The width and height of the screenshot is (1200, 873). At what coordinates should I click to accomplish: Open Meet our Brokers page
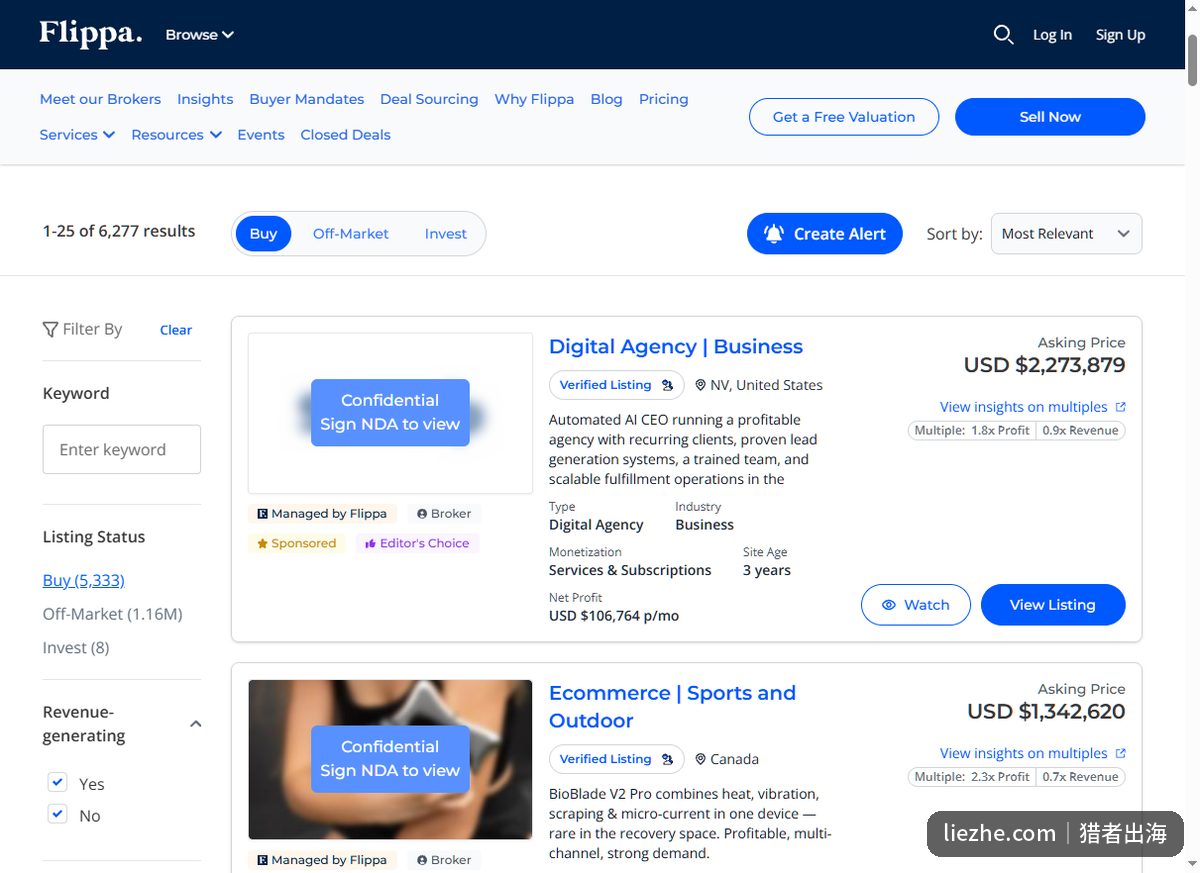click(x=100, y=99)
